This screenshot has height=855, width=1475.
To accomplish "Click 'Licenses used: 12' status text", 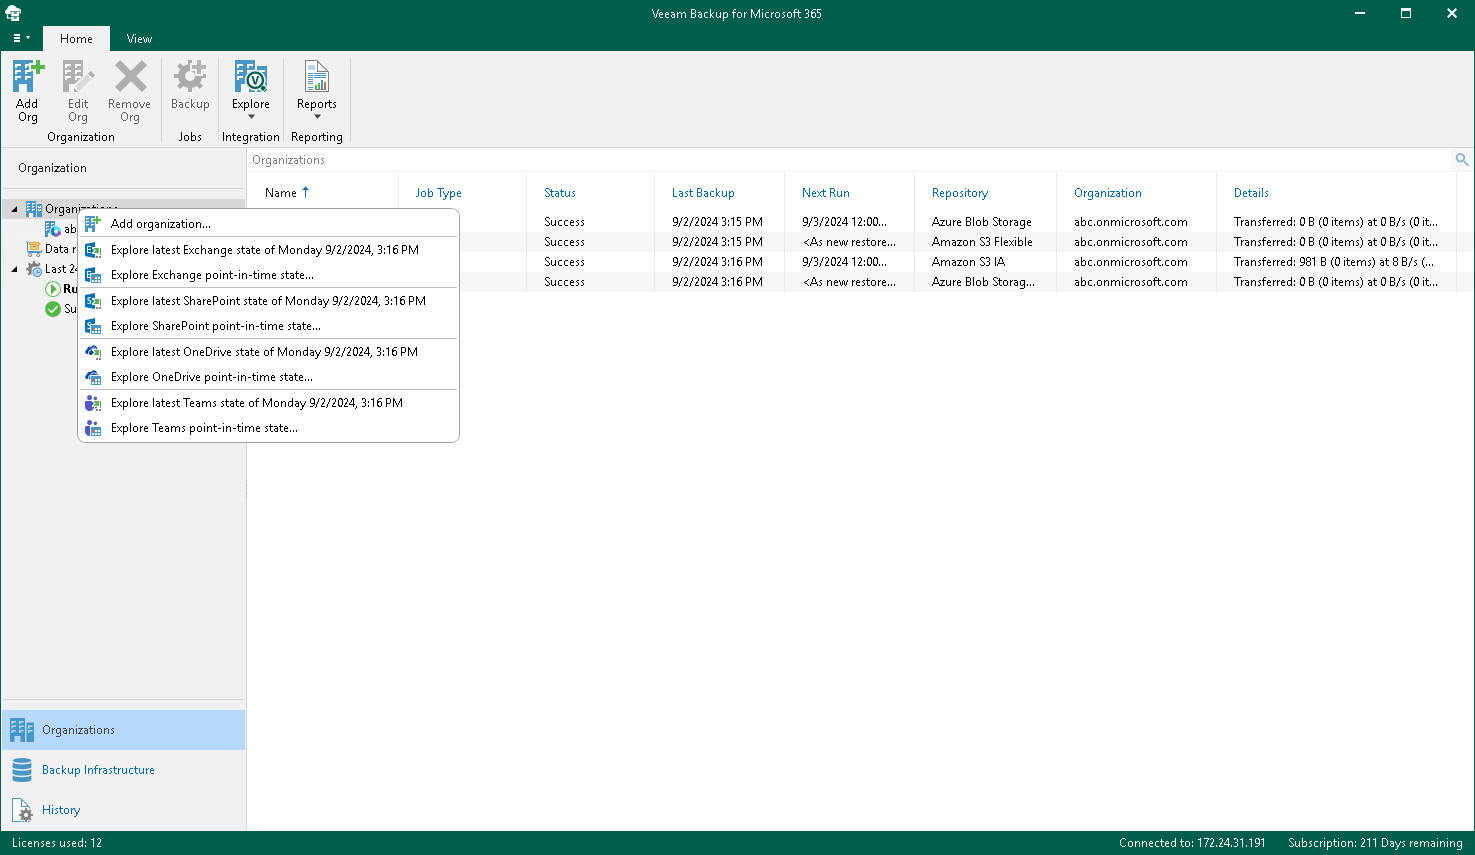I will click(x=57, y=843).
